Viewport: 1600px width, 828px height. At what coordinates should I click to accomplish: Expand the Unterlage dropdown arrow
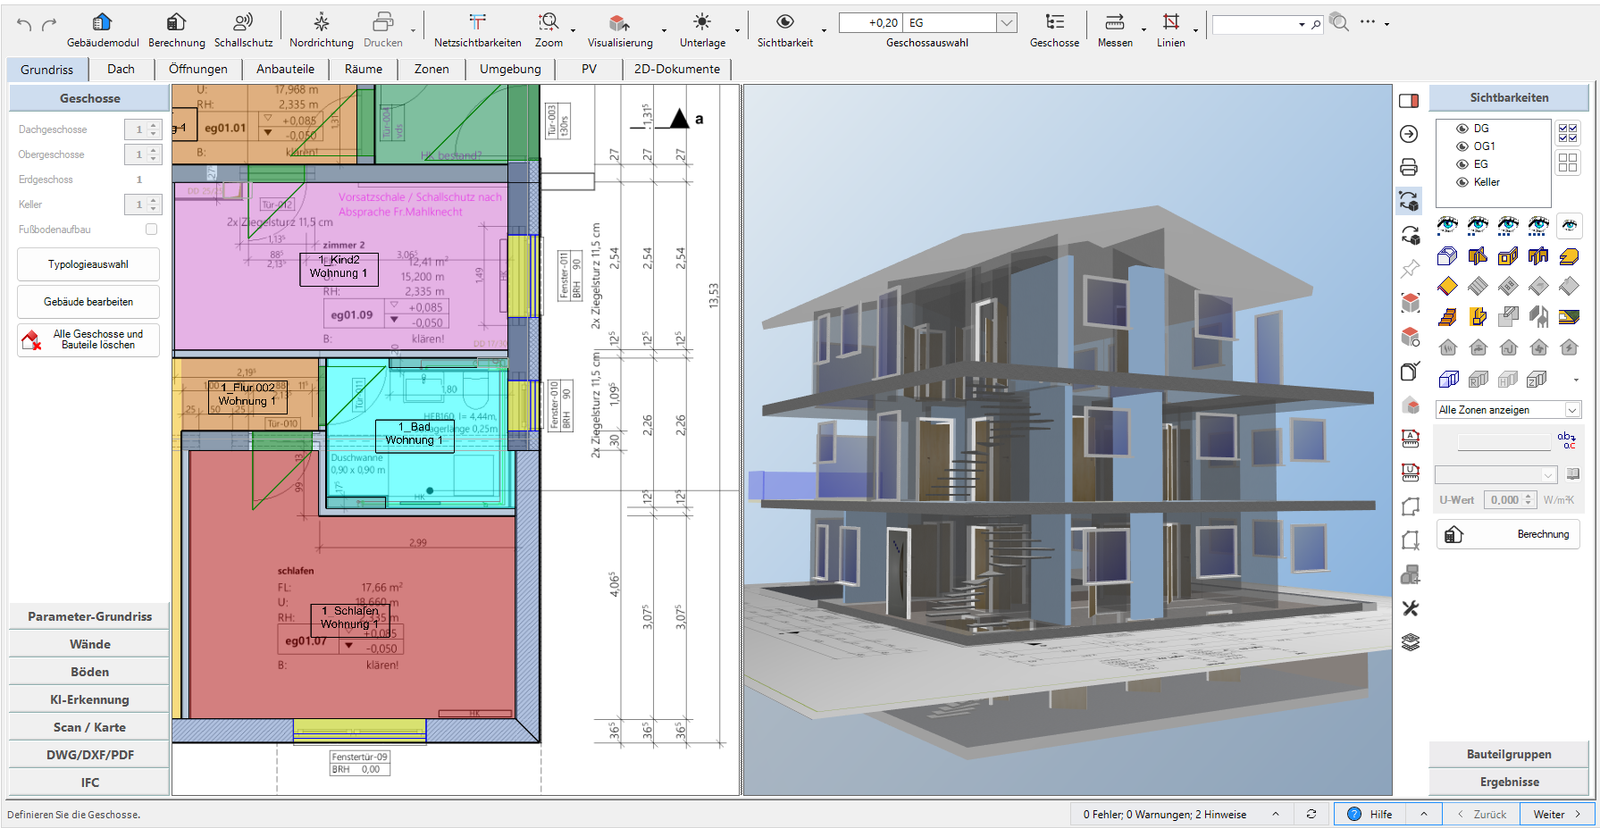coord(737,29)
